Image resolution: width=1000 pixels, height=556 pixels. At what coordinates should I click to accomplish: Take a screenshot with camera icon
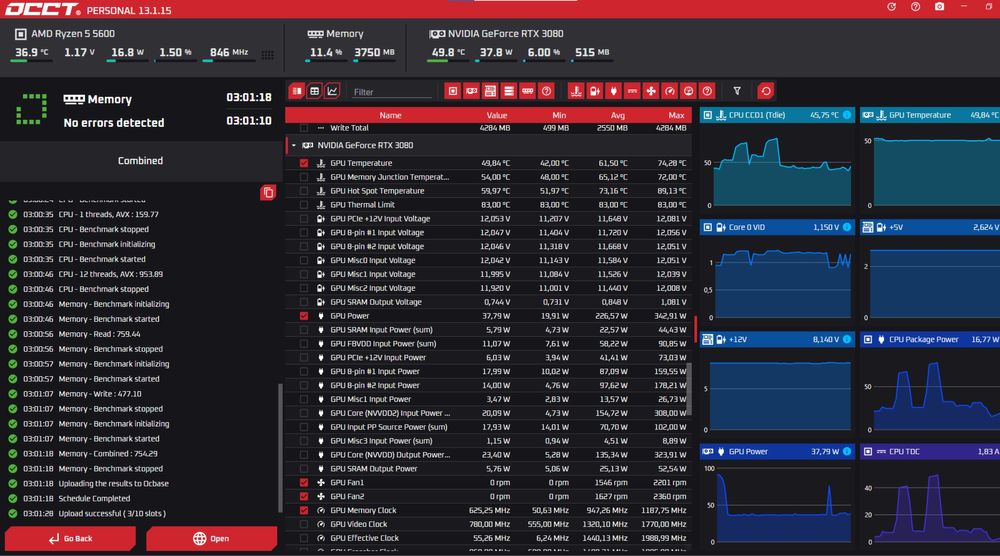click(939, 7)
